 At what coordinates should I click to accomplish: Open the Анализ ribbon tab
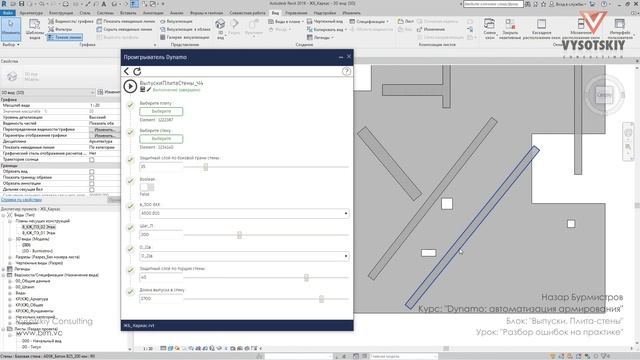176,13
